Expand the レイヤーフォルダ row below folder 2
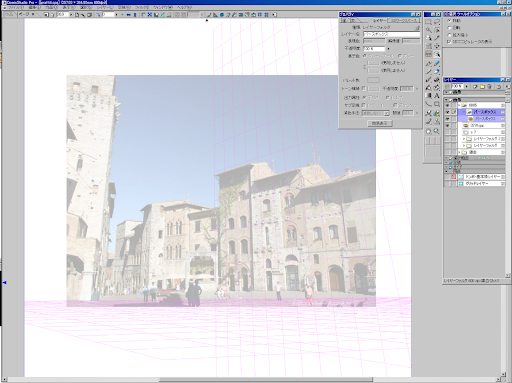This screenshot has height=383, width=512. pyautogui.click(x=464, y=145)
